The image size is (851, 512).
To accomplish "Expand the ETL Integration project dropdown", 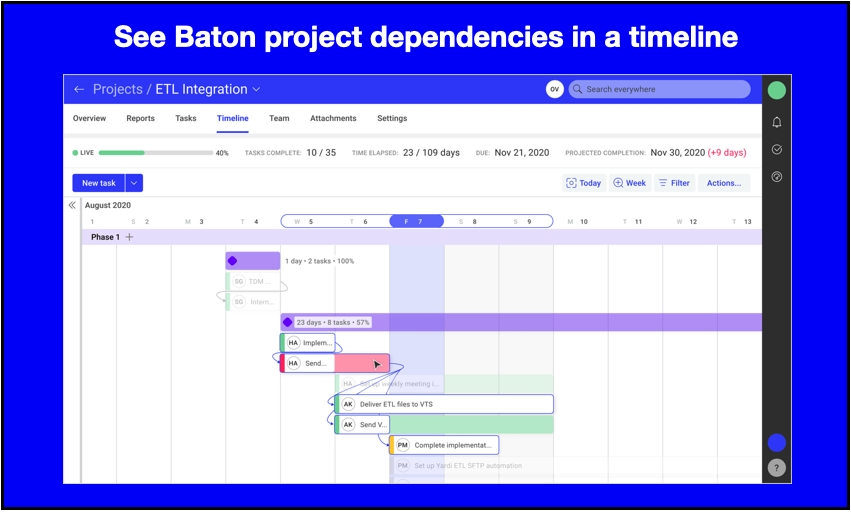I will (x=256, y=89).
